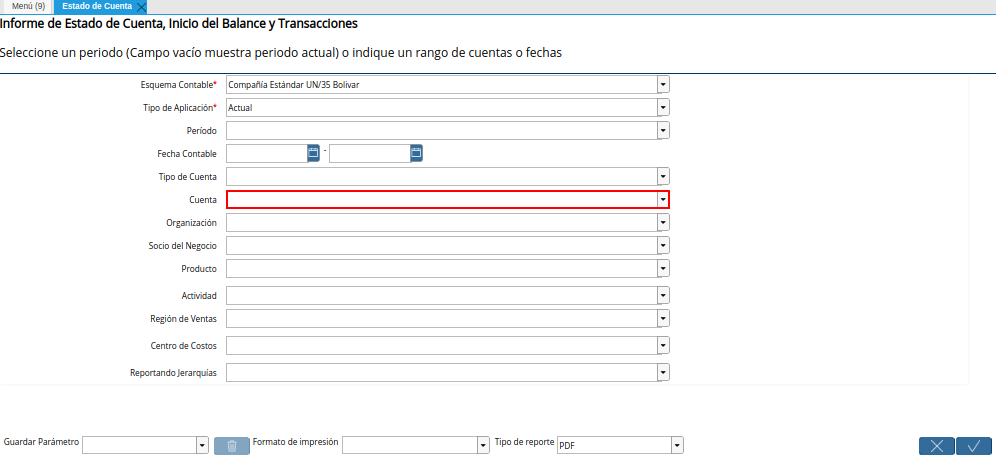Click the Fecha Contable label
The height and width of the screenshot is (456, 996).
pos(187,154)
